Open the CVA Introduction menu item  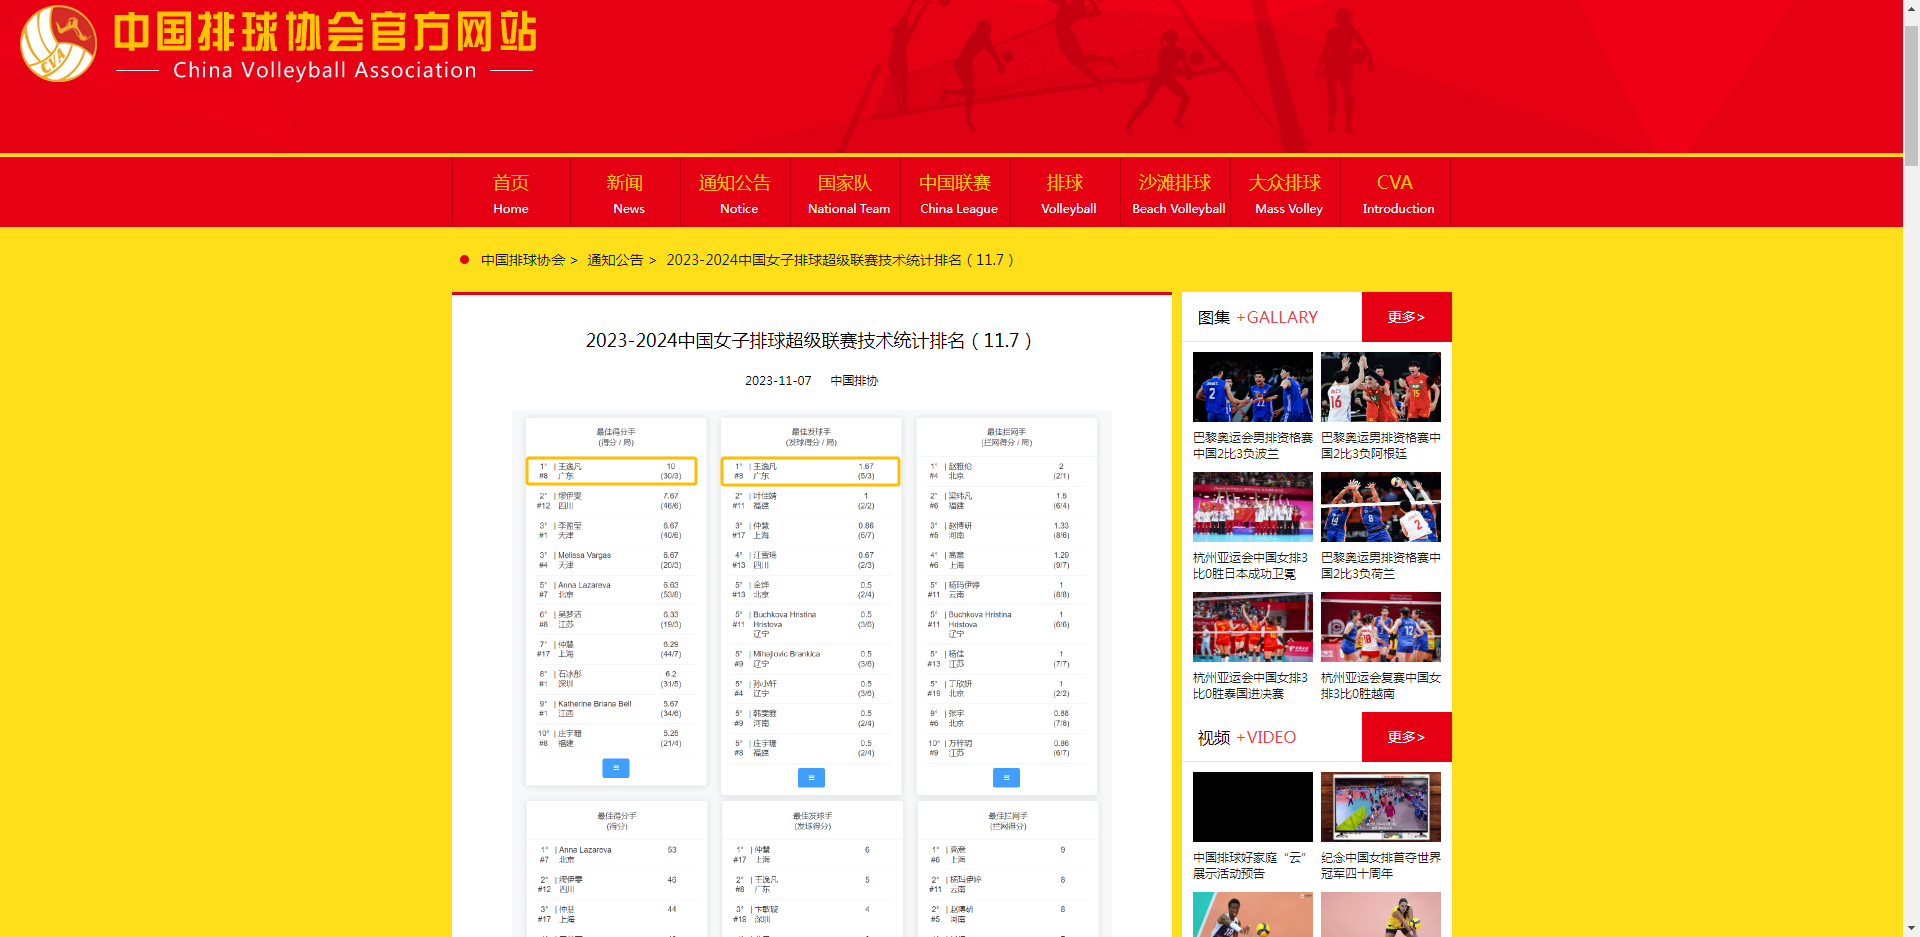pyautogui.click(x=1396, y=193)
